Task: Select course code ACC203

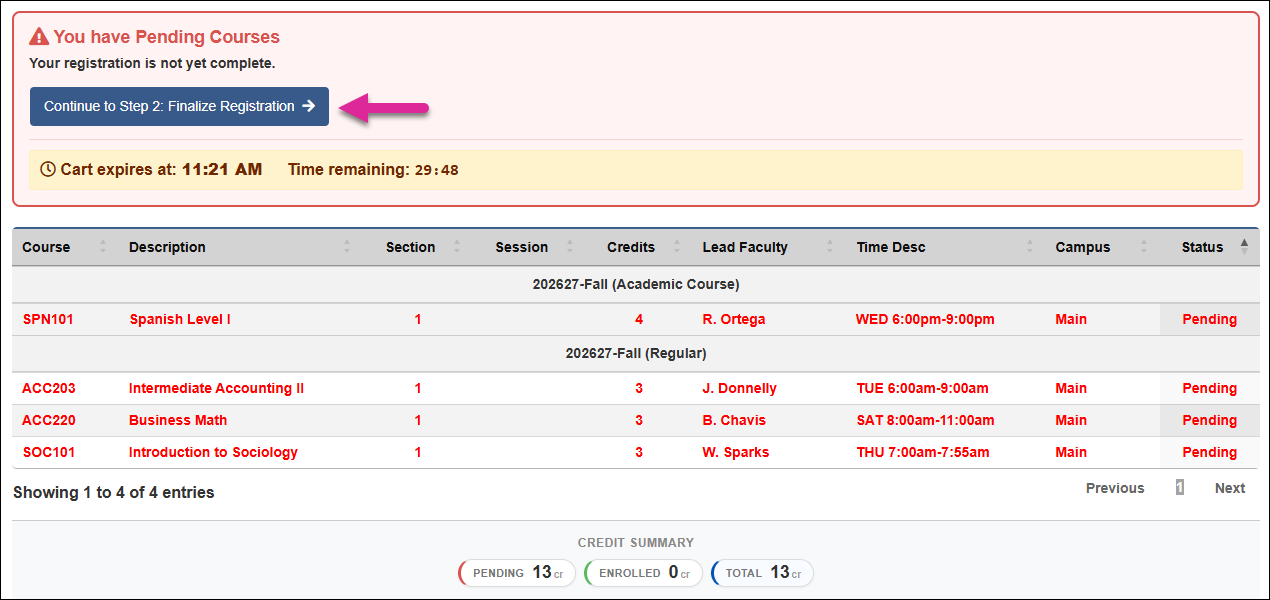Action: click(x=49, y=388)
